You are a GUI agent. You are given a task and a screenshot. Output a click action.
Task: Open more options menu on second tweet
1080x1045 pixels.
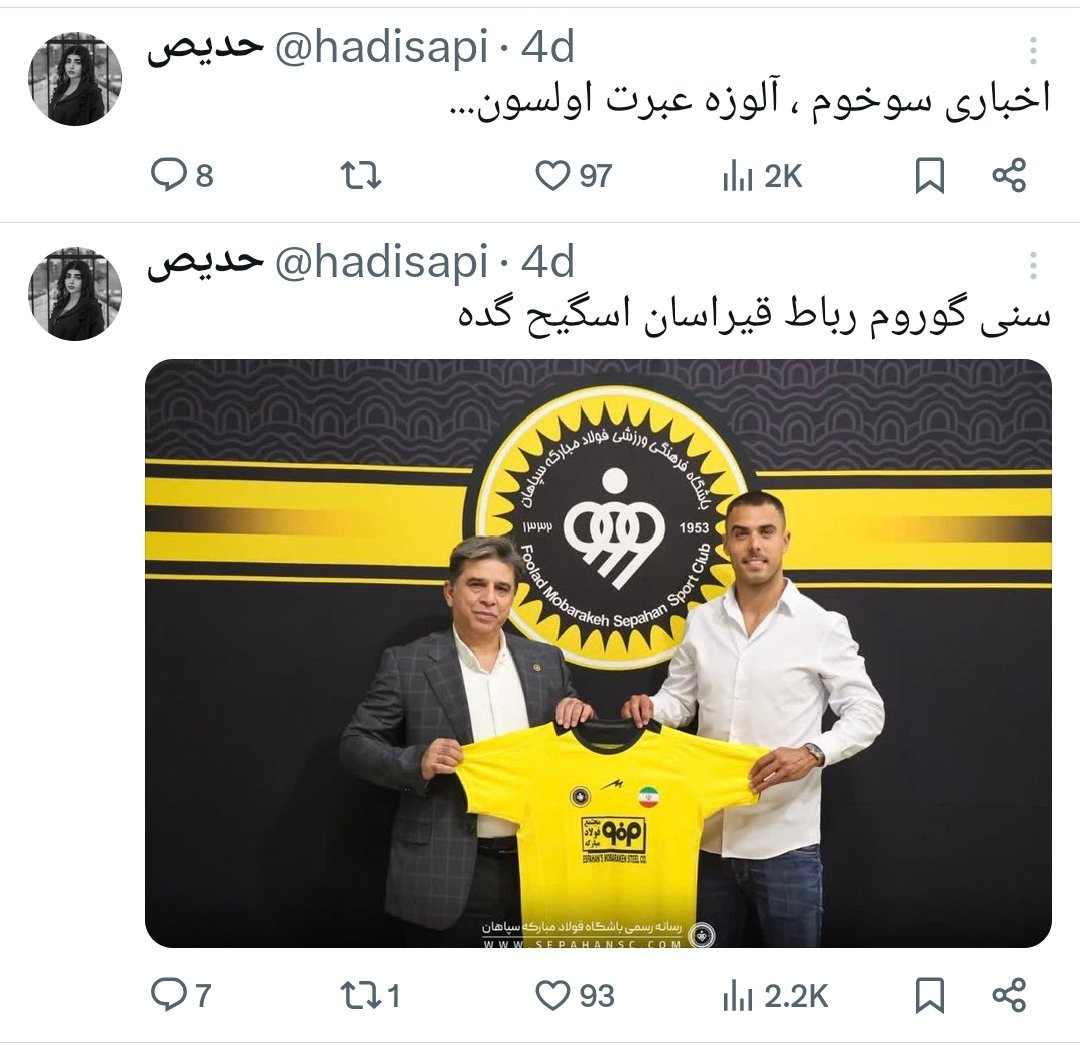coord(1032,265)
